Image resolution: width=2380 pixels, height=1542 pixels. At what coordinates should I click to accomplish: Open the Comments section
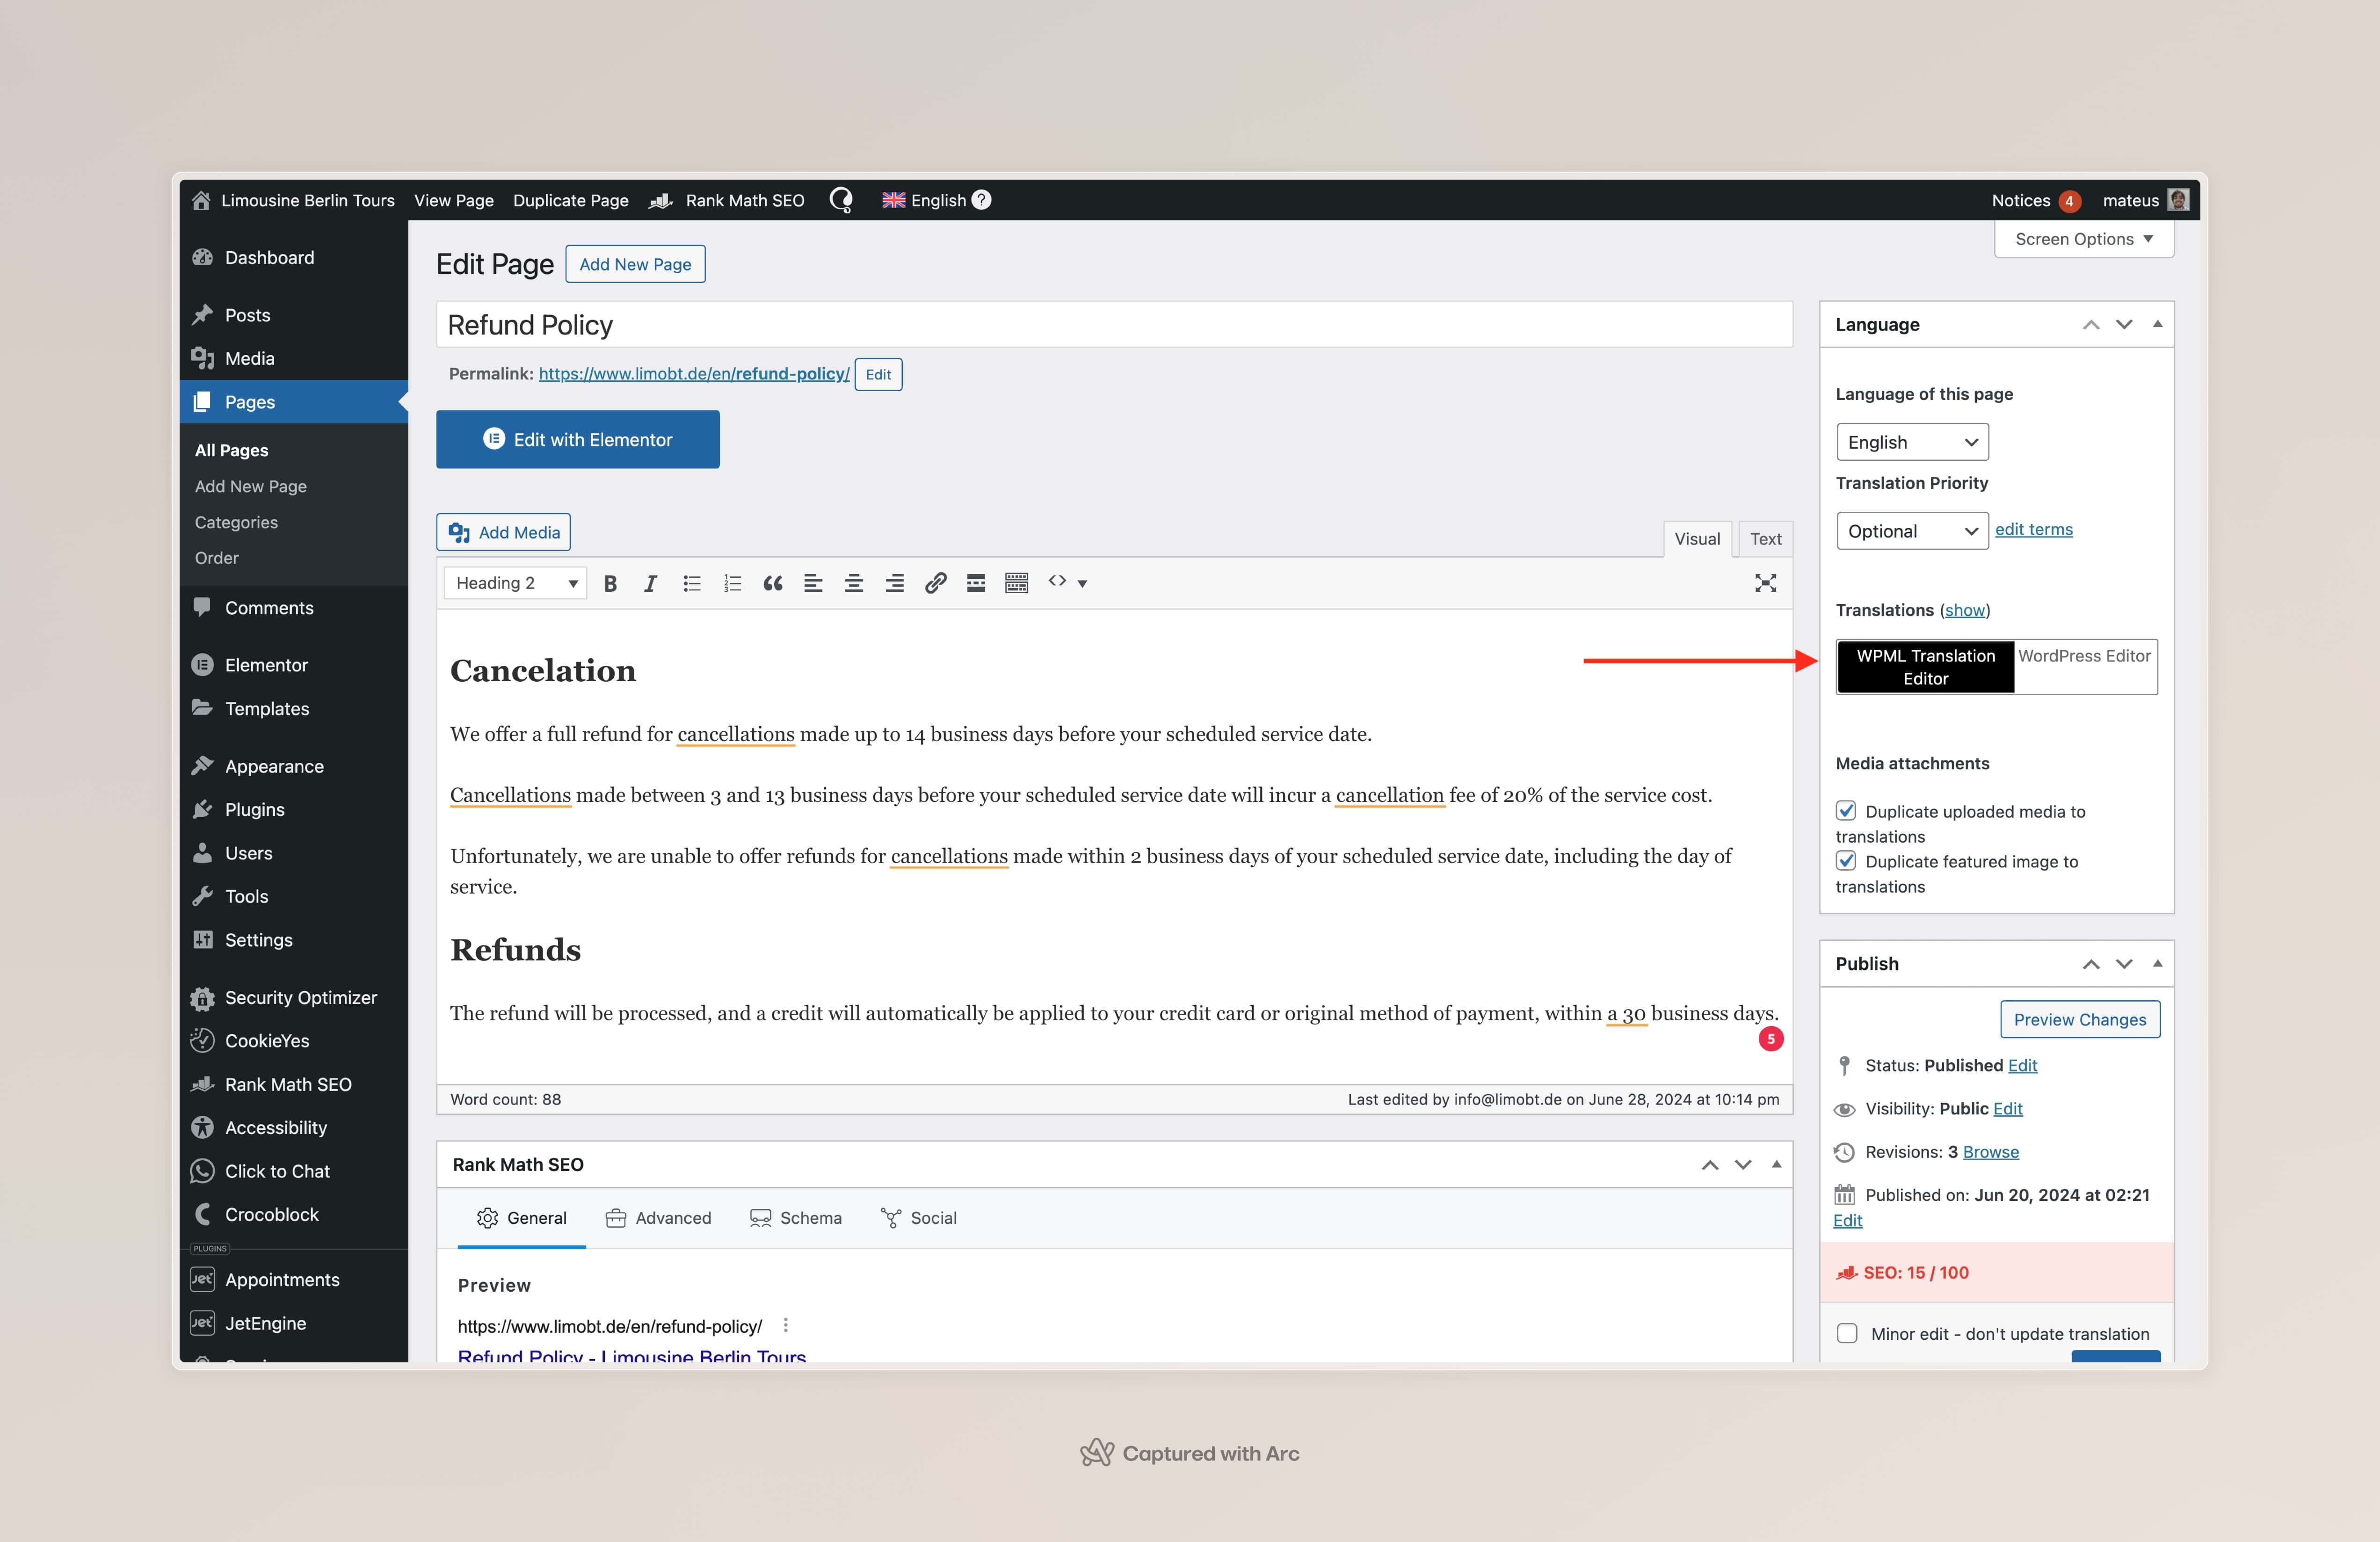(294, 608)
